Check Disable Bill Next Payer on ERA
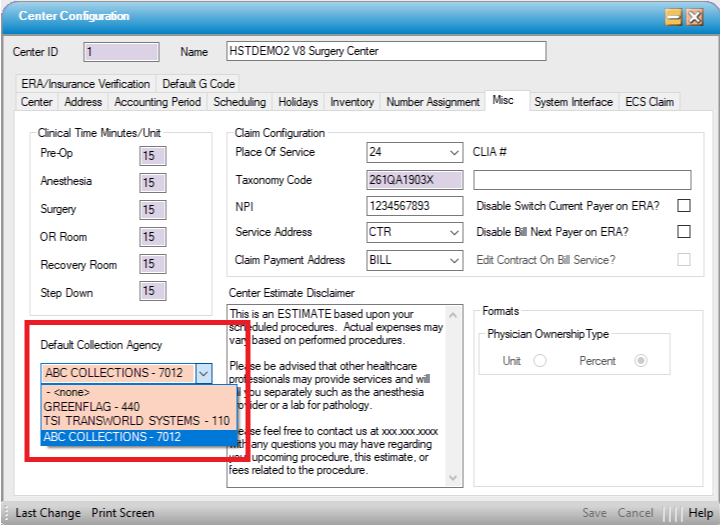This screenshot has height=527, width=721. point(684,232)
